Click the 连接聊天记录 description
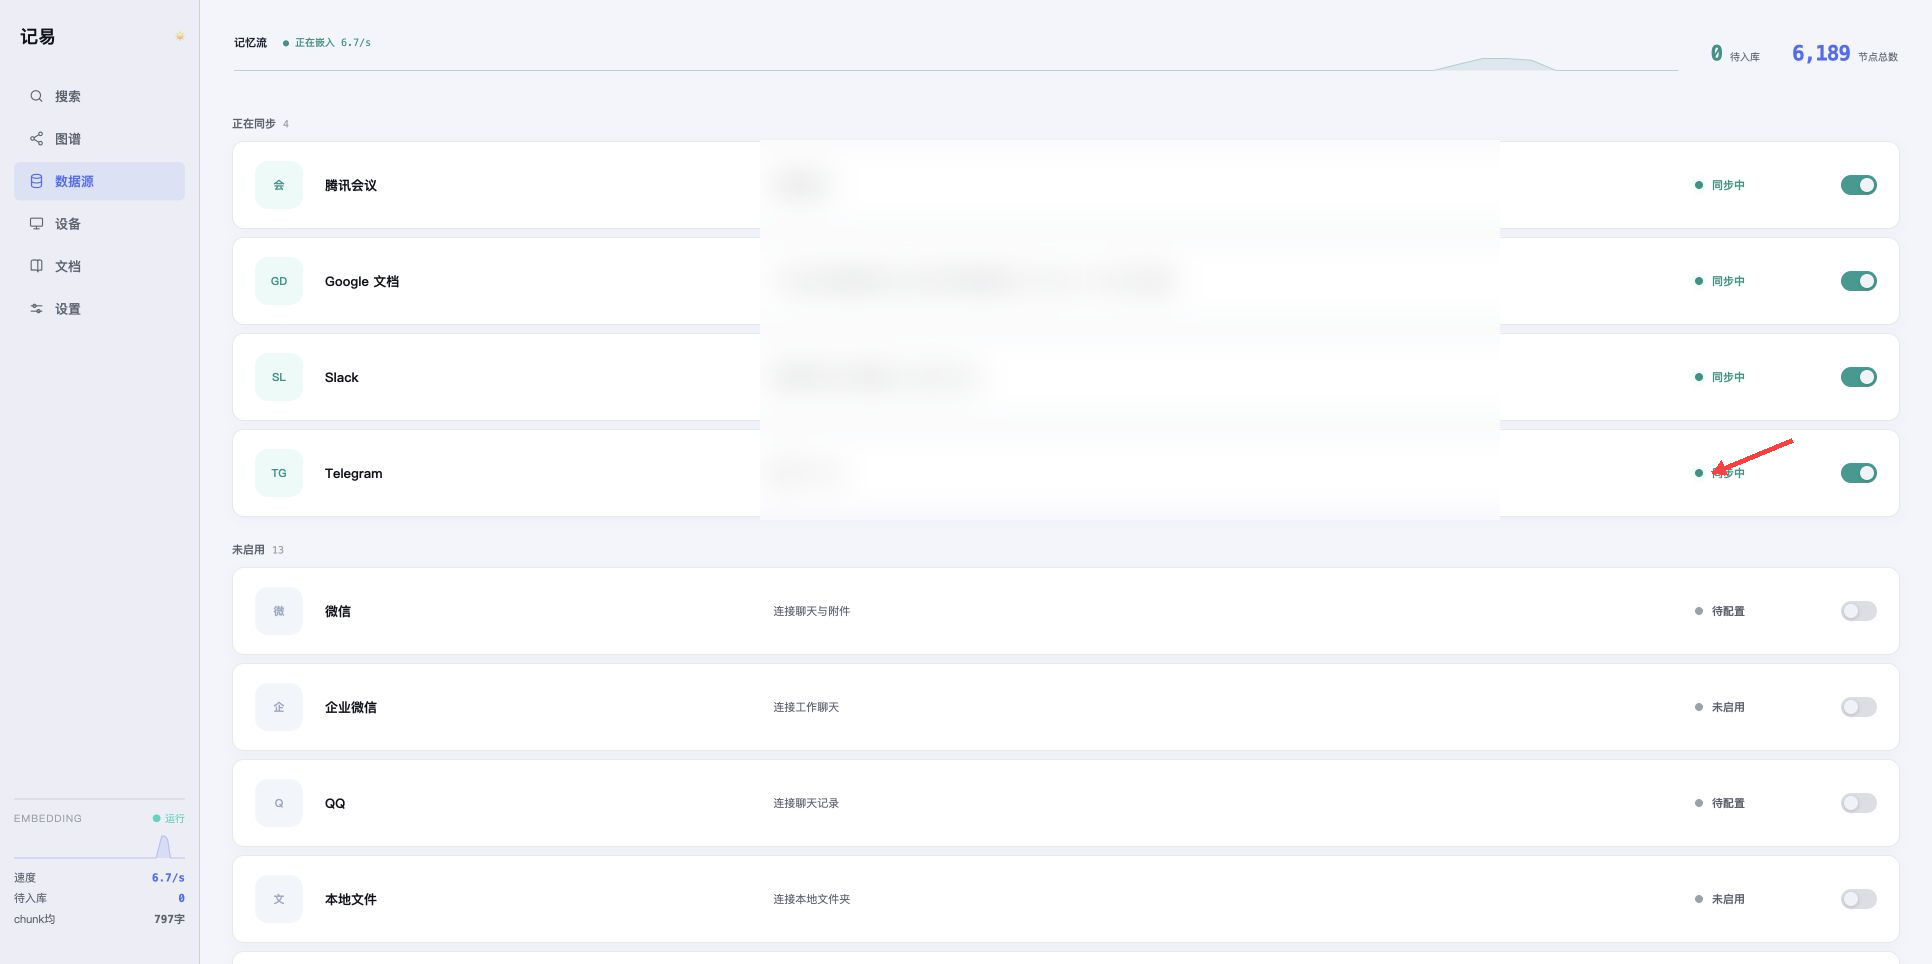 [806, 803]
